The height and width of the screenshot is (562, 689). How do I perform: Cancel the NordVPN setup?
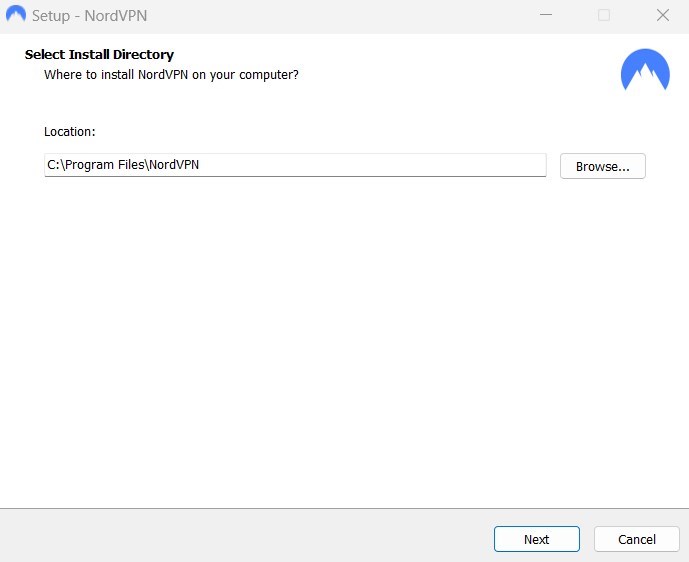click(x=637, y=539)
